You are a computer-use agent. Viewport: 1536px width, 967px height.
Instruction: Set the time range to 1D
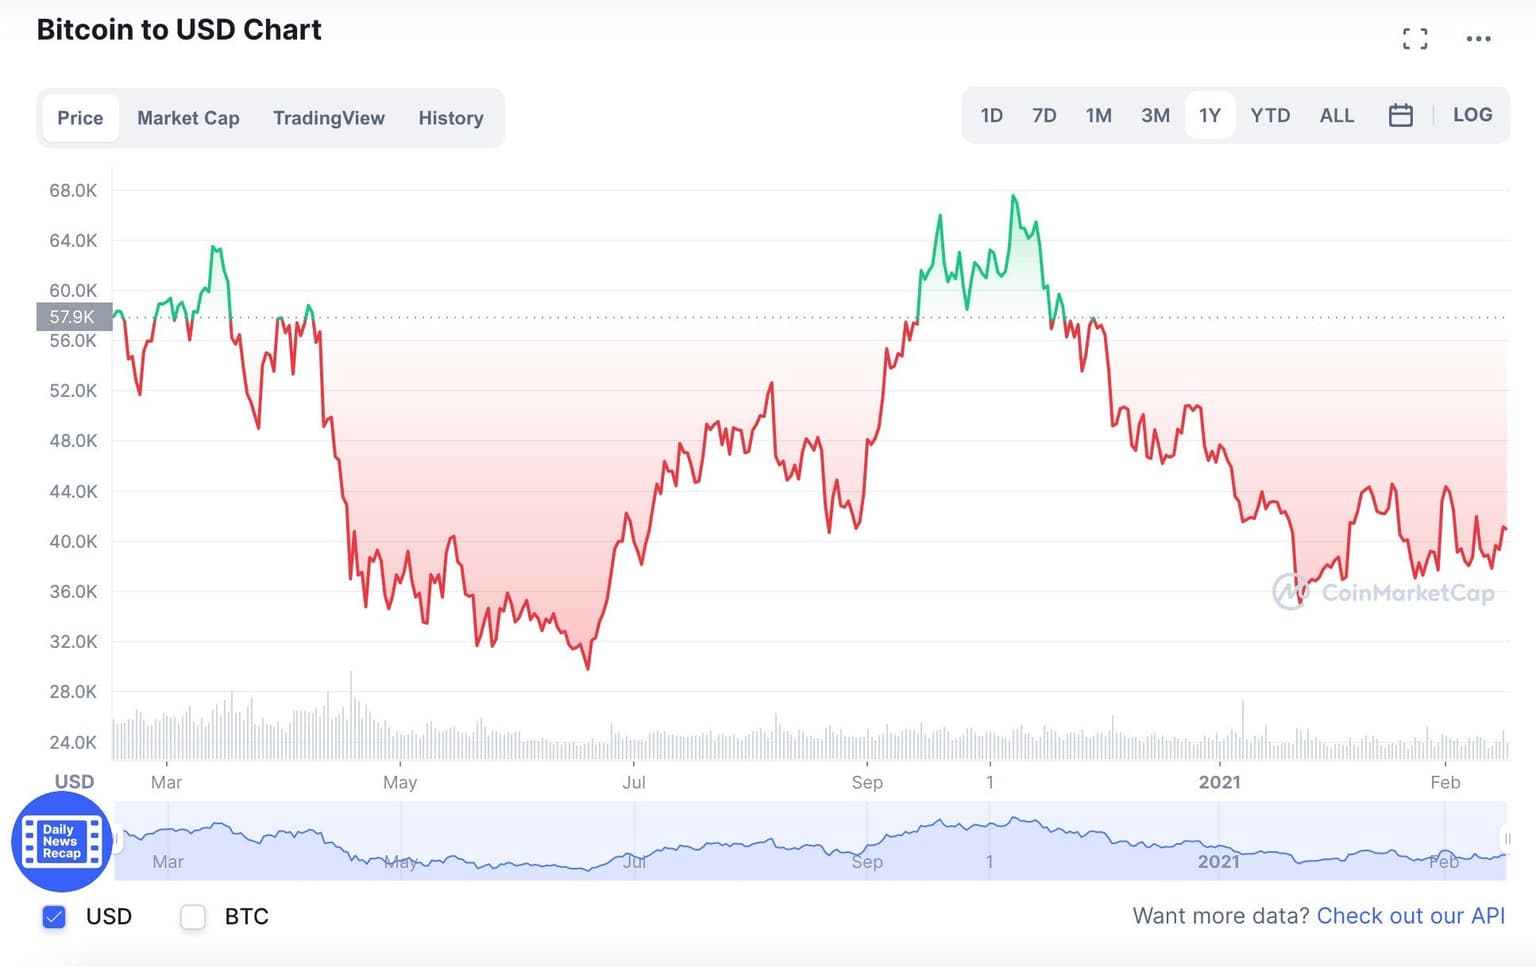click(991, 116)
